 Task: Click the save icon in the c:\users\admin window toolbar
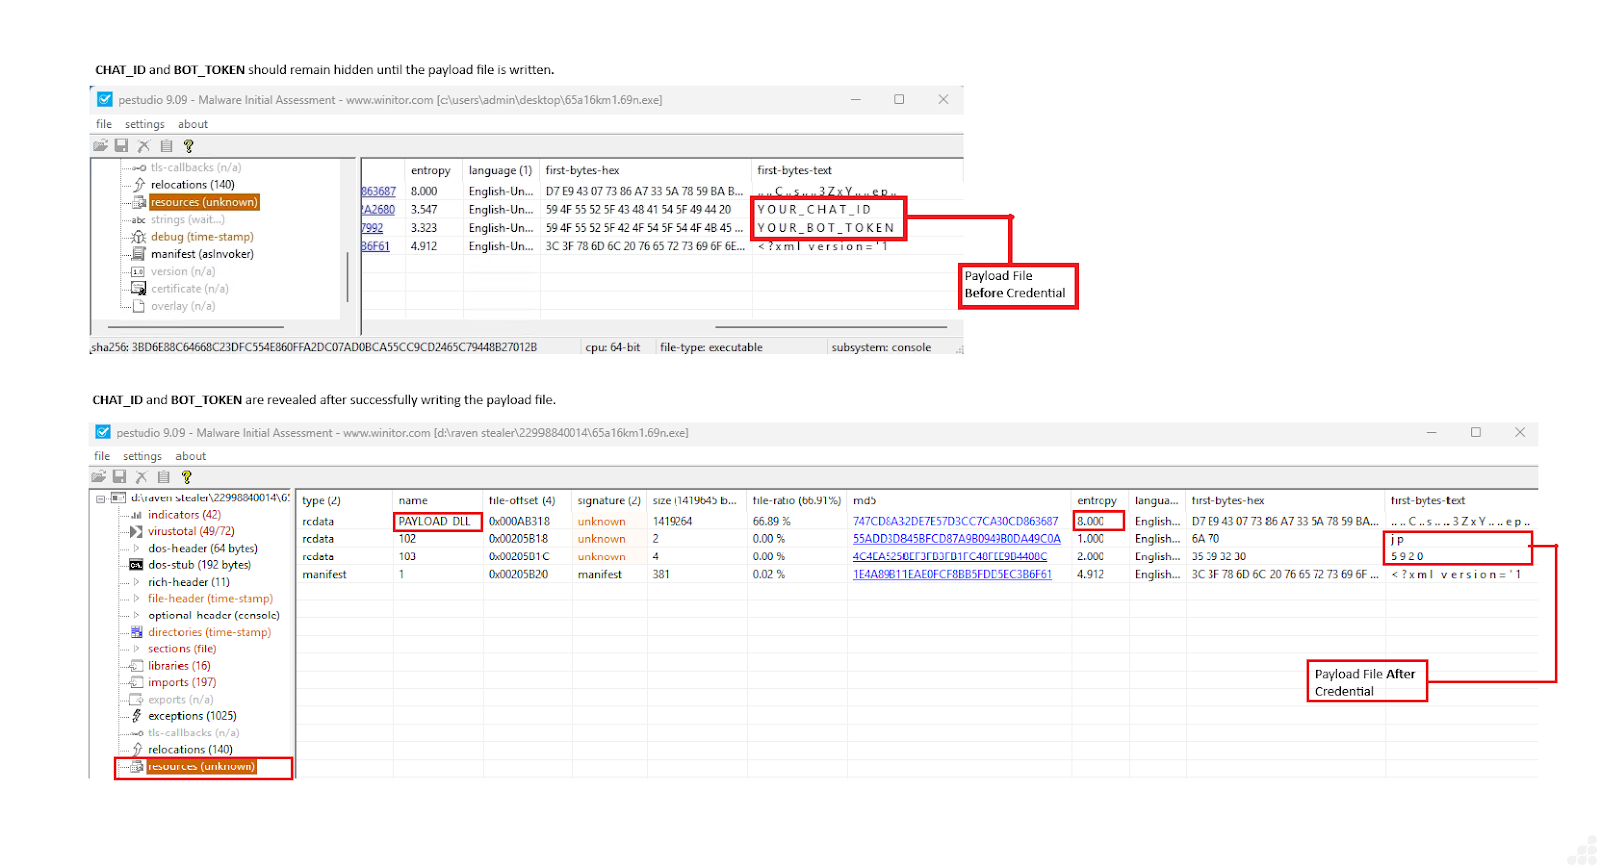click(122, 146)
